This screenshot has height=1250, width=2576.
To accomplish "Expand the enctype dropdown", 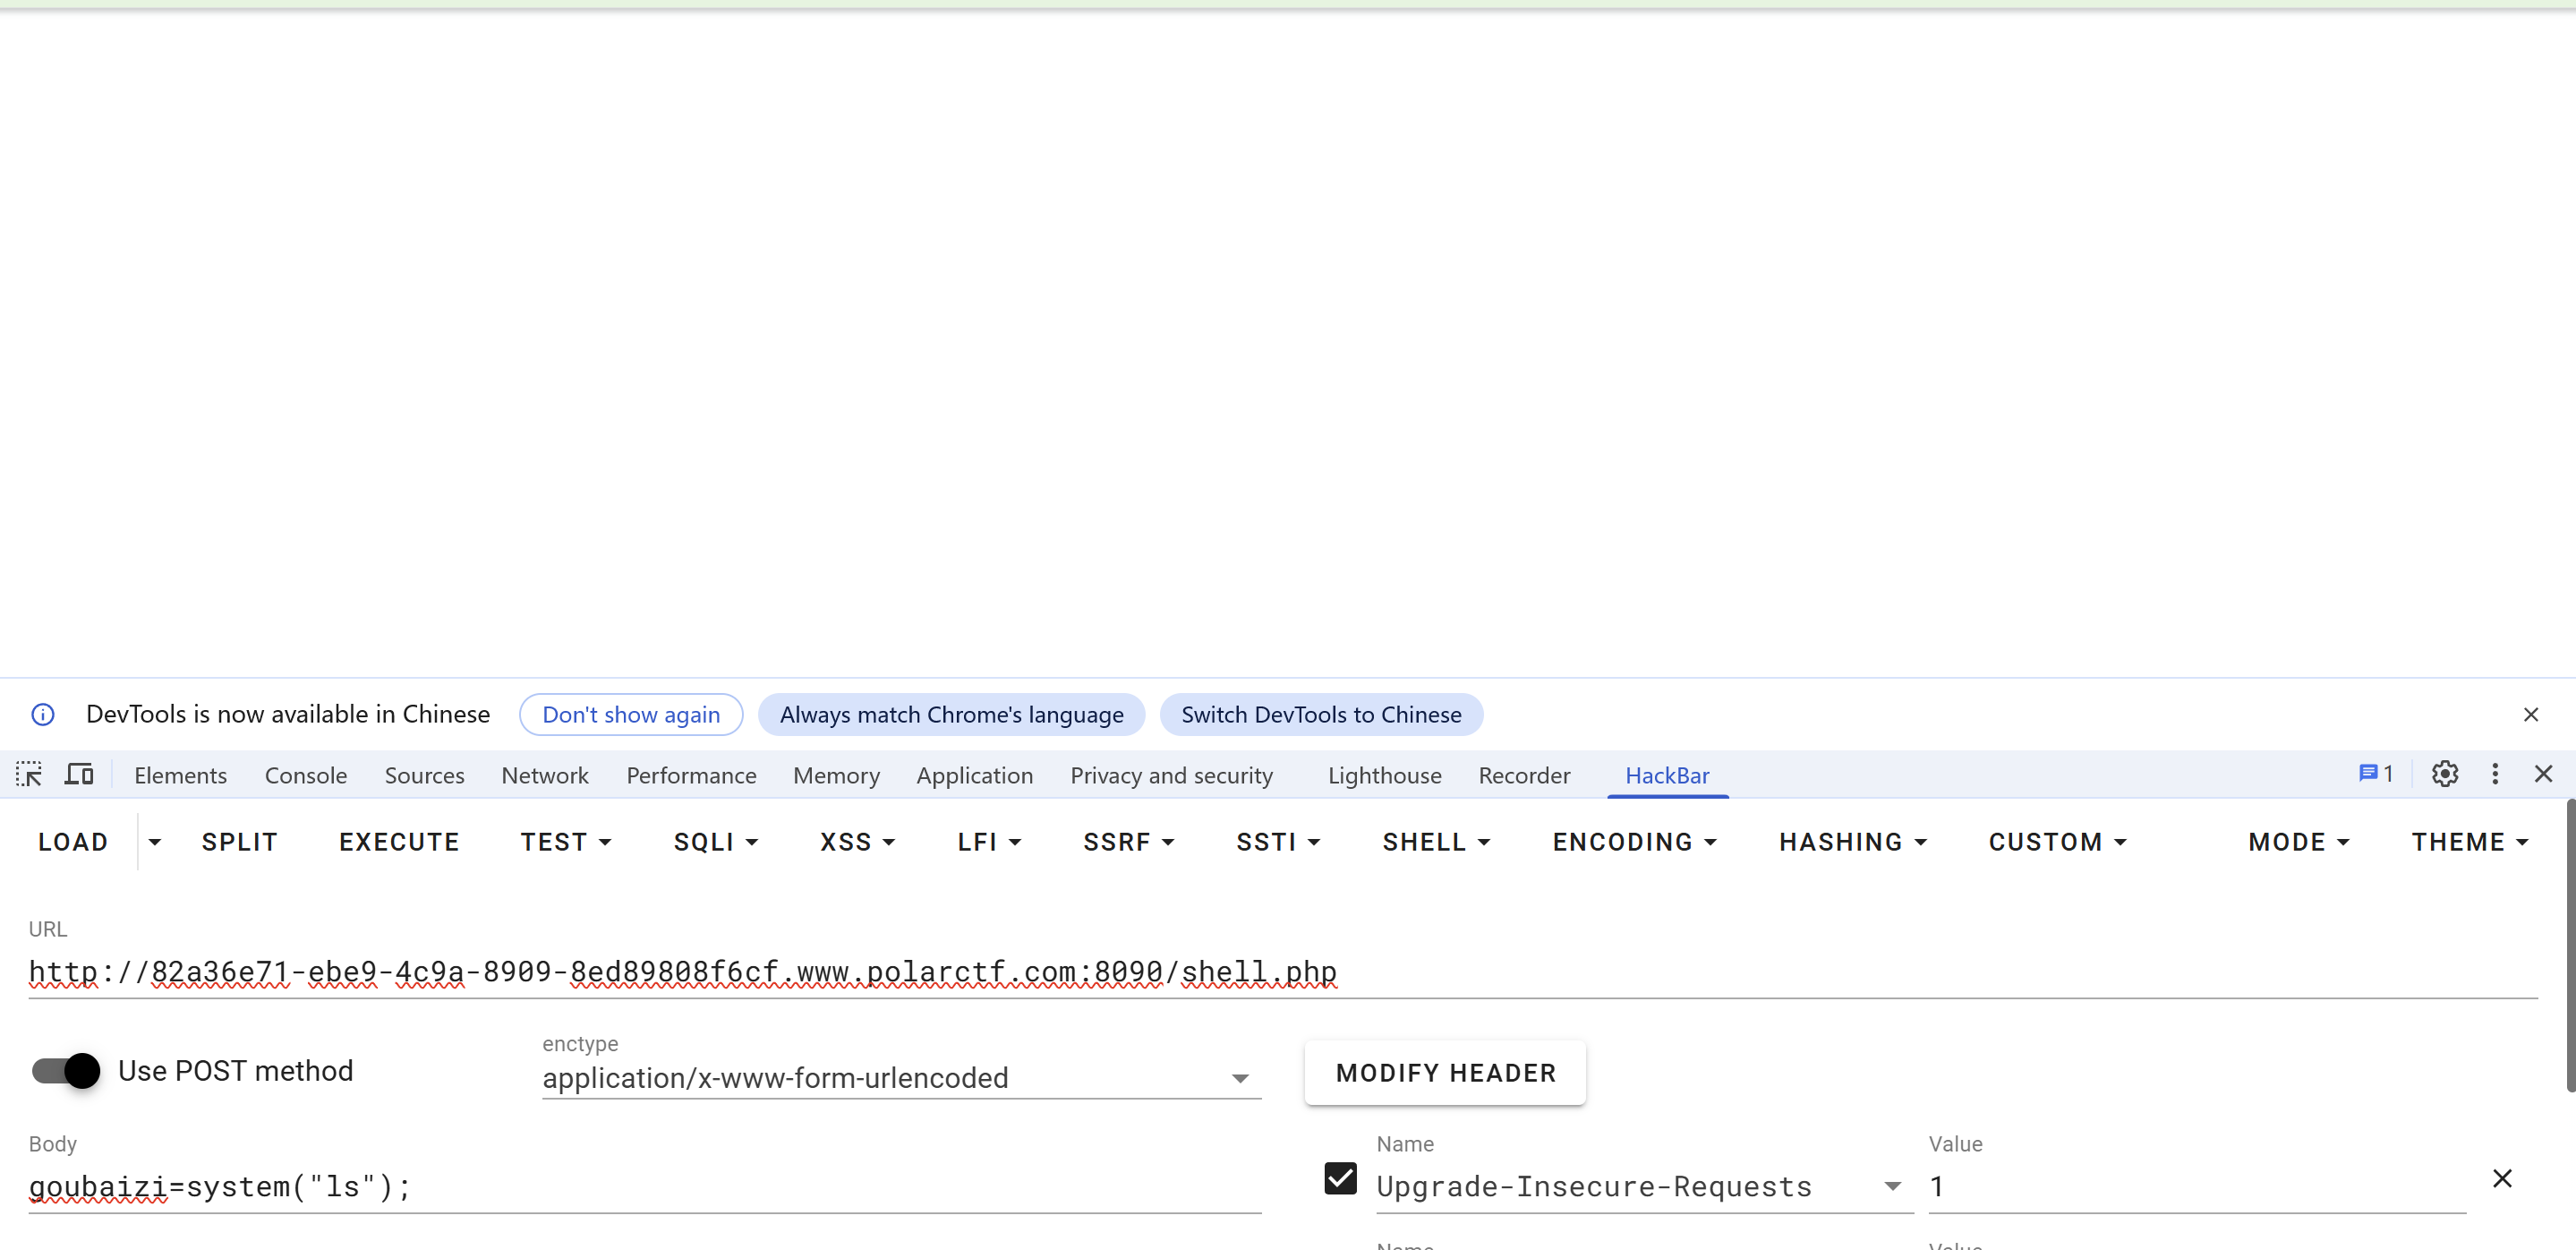I will point(1240,1079).
